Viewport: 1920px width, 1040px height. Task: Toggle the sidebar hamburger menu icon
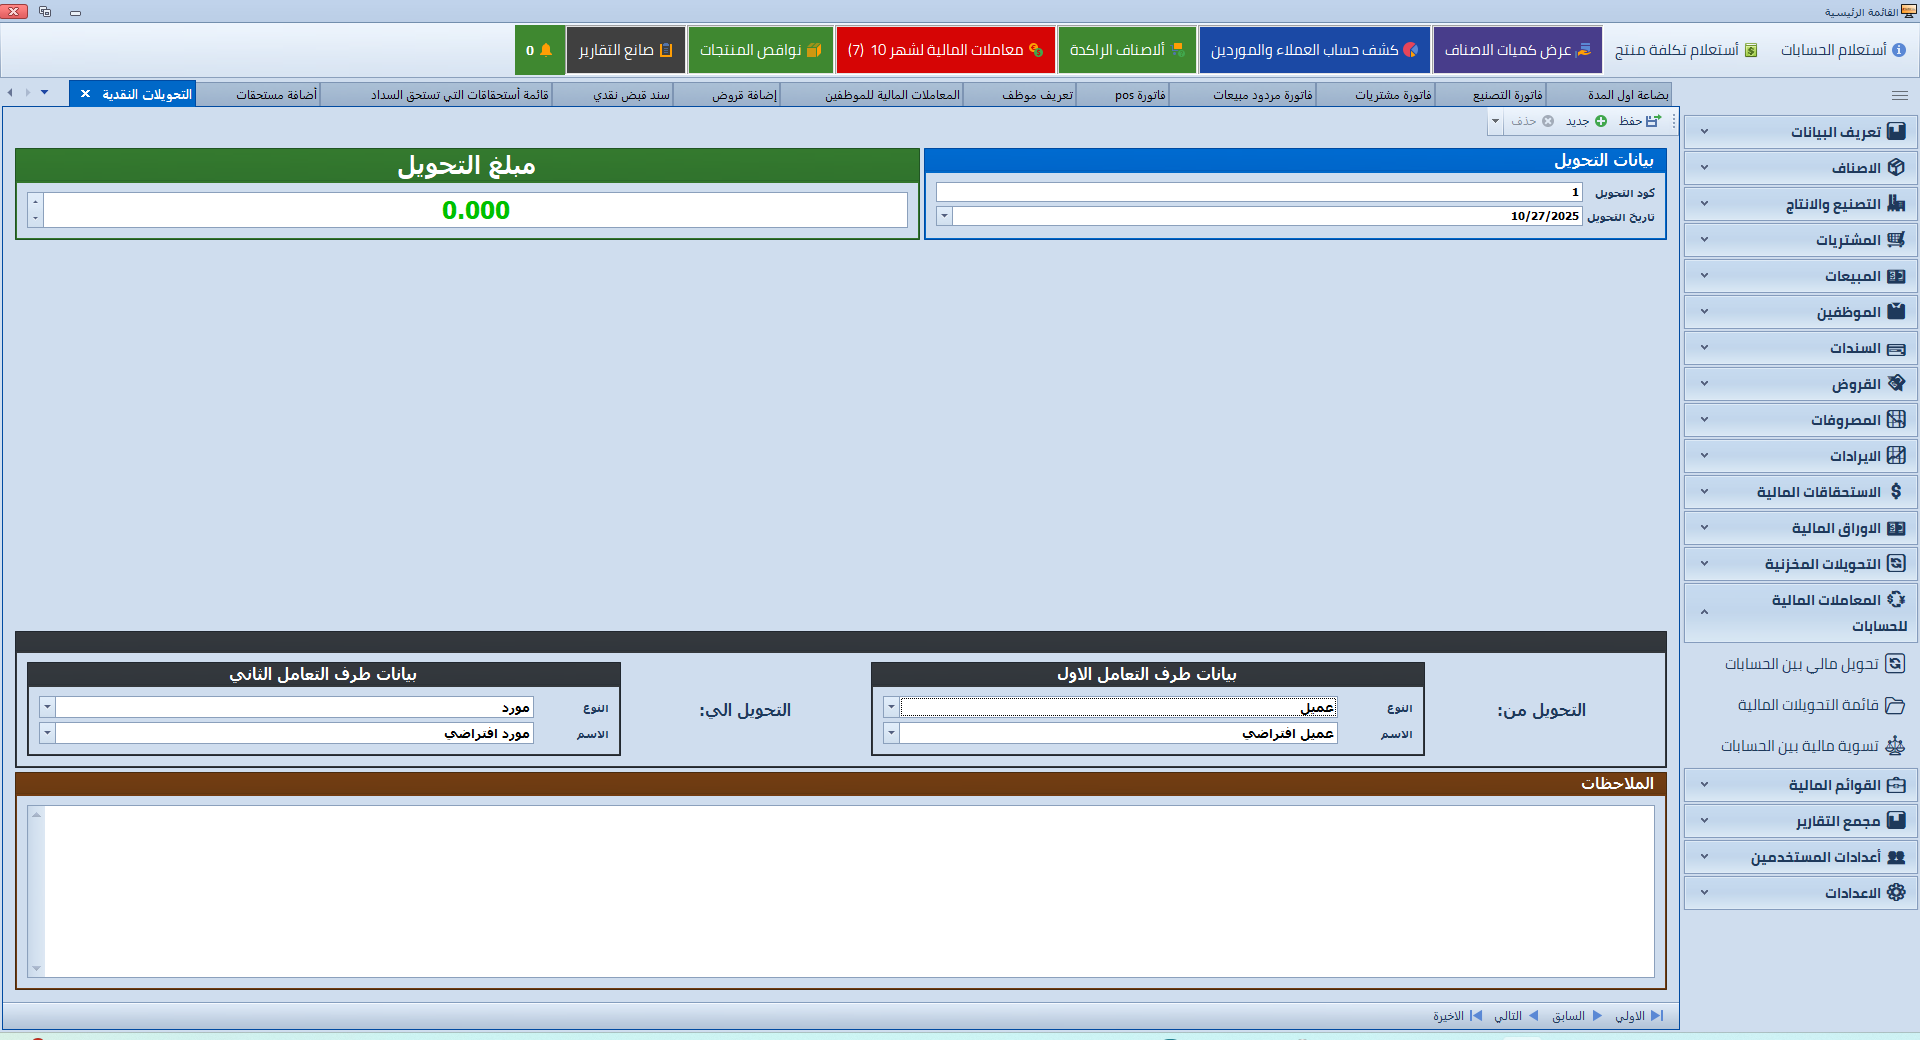(x=1900, y=96)
